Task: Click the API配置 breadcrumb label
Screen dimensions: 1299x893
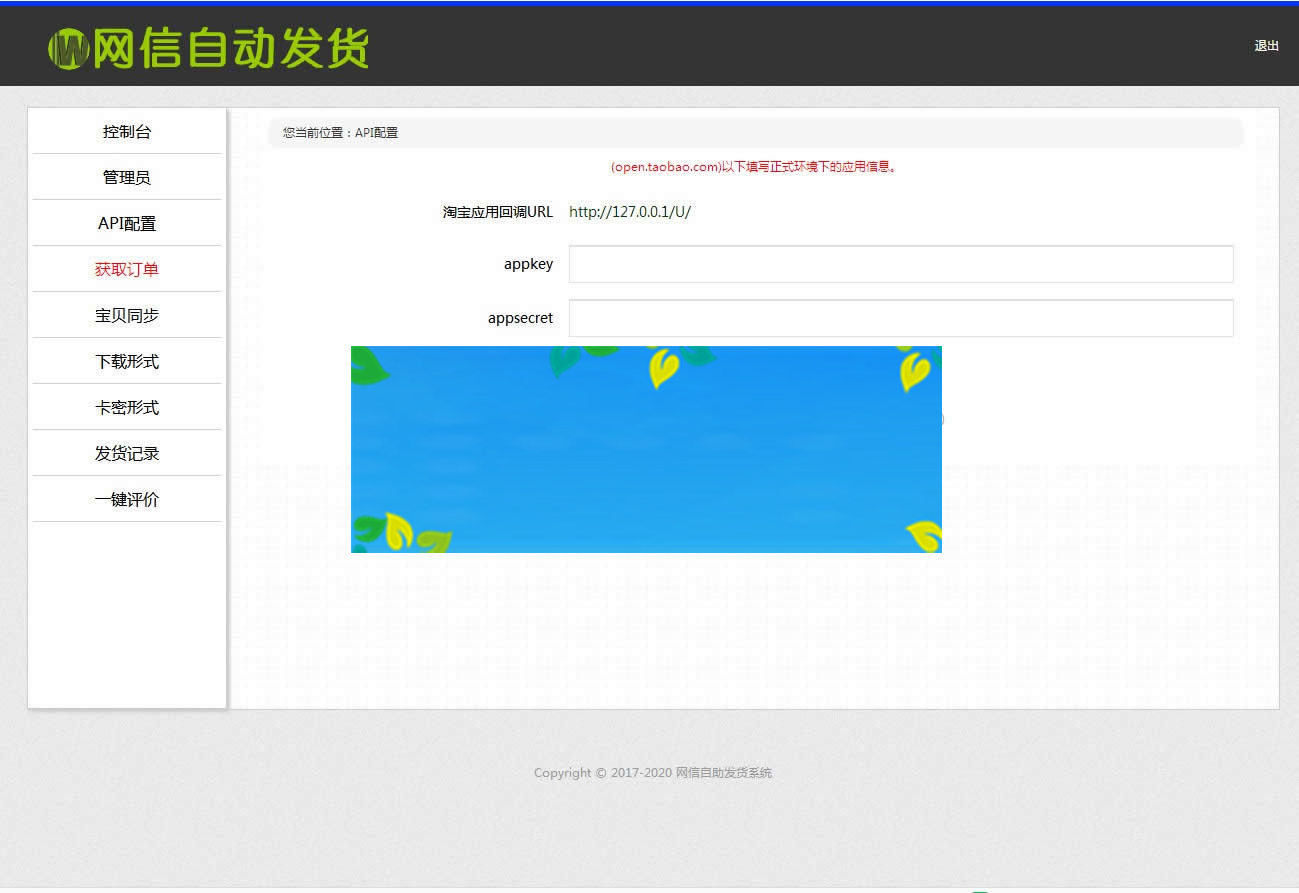Action: tap(376, 132)
